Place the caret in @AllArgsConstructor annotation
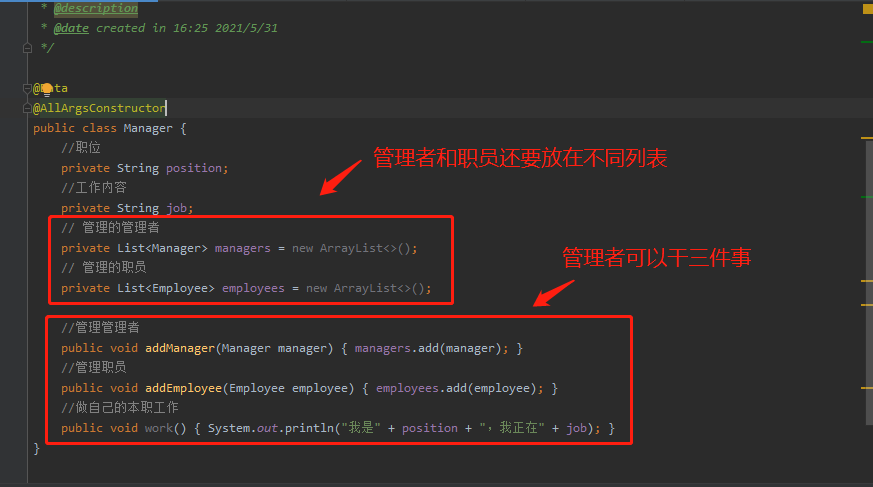873x487 pixels. click(100, 108)
